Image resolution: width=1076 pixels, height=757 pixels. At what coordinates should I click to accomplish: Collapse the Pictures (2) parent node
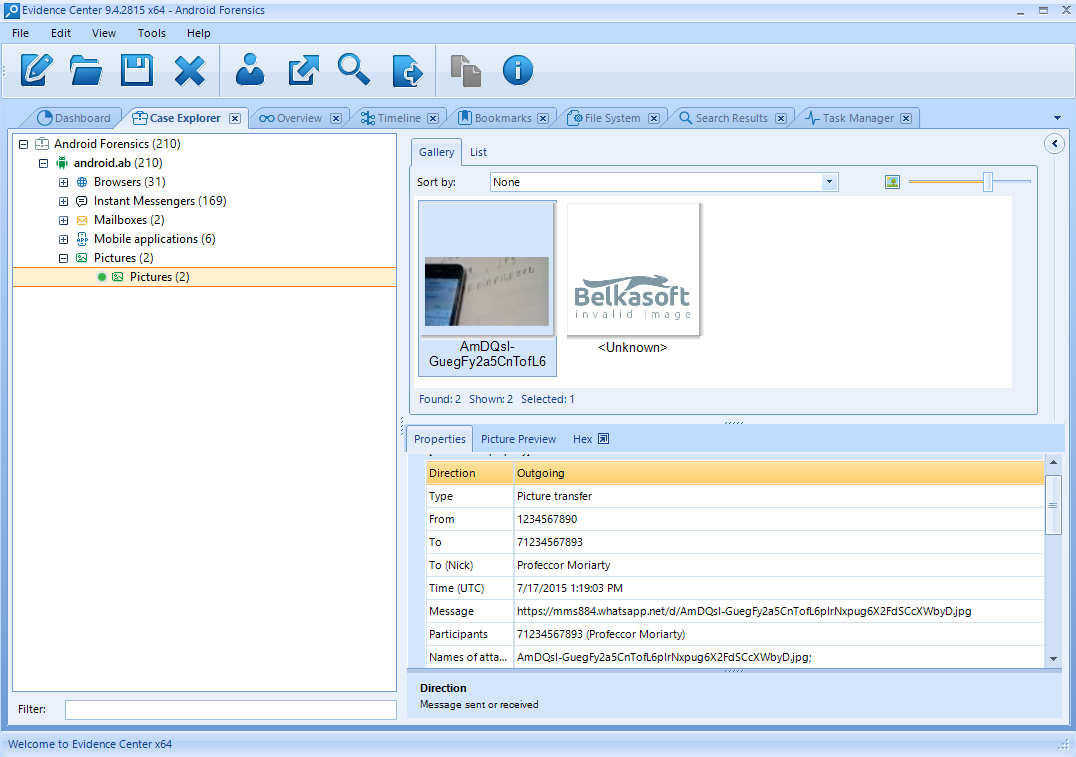coord(63,258)
